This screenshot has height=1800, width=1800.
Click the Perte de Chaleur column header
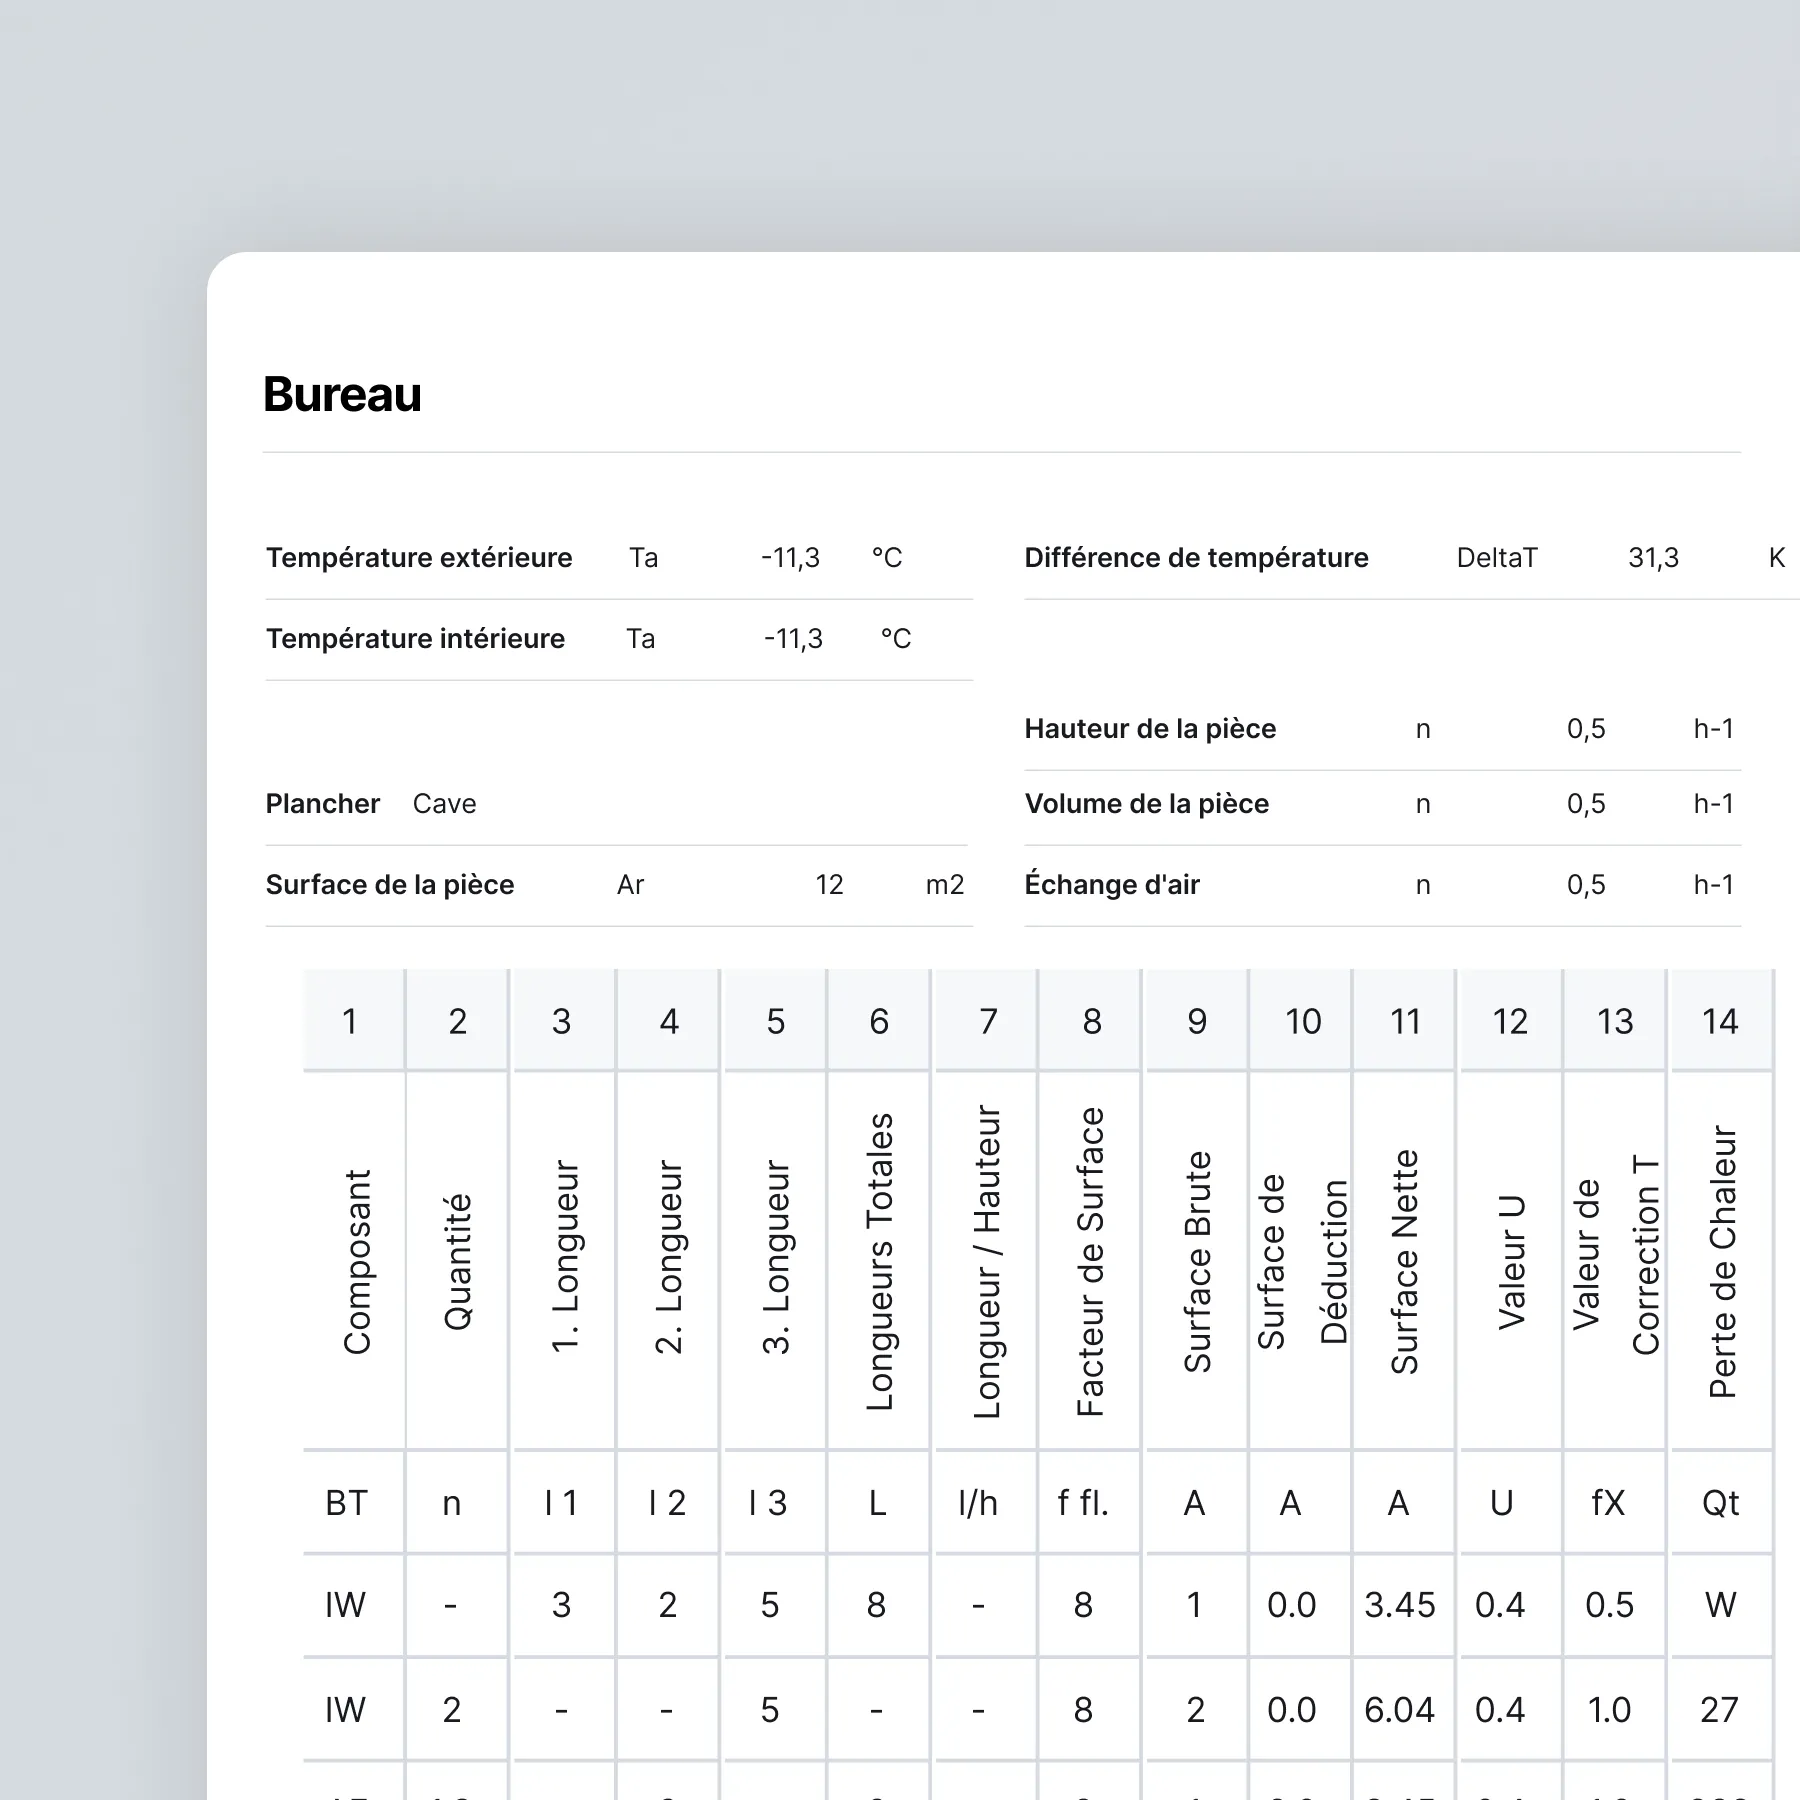pyautogui.click(x=1722, y=1262)
